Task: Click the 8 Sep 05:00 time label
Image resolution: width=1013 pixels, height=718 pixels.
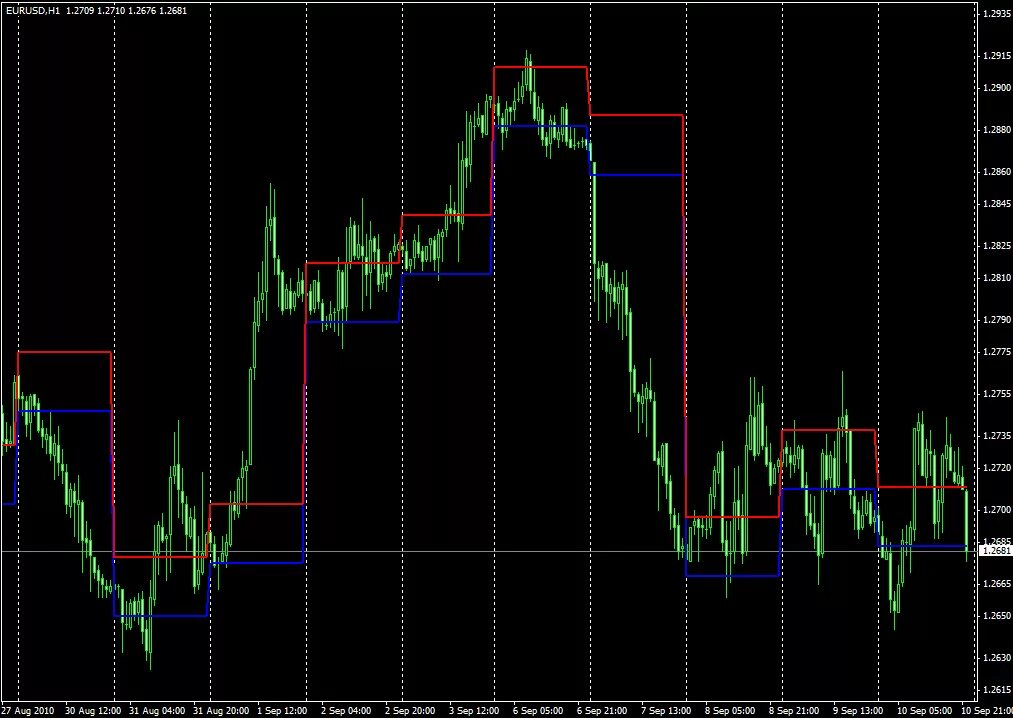Action: (729, 711)
